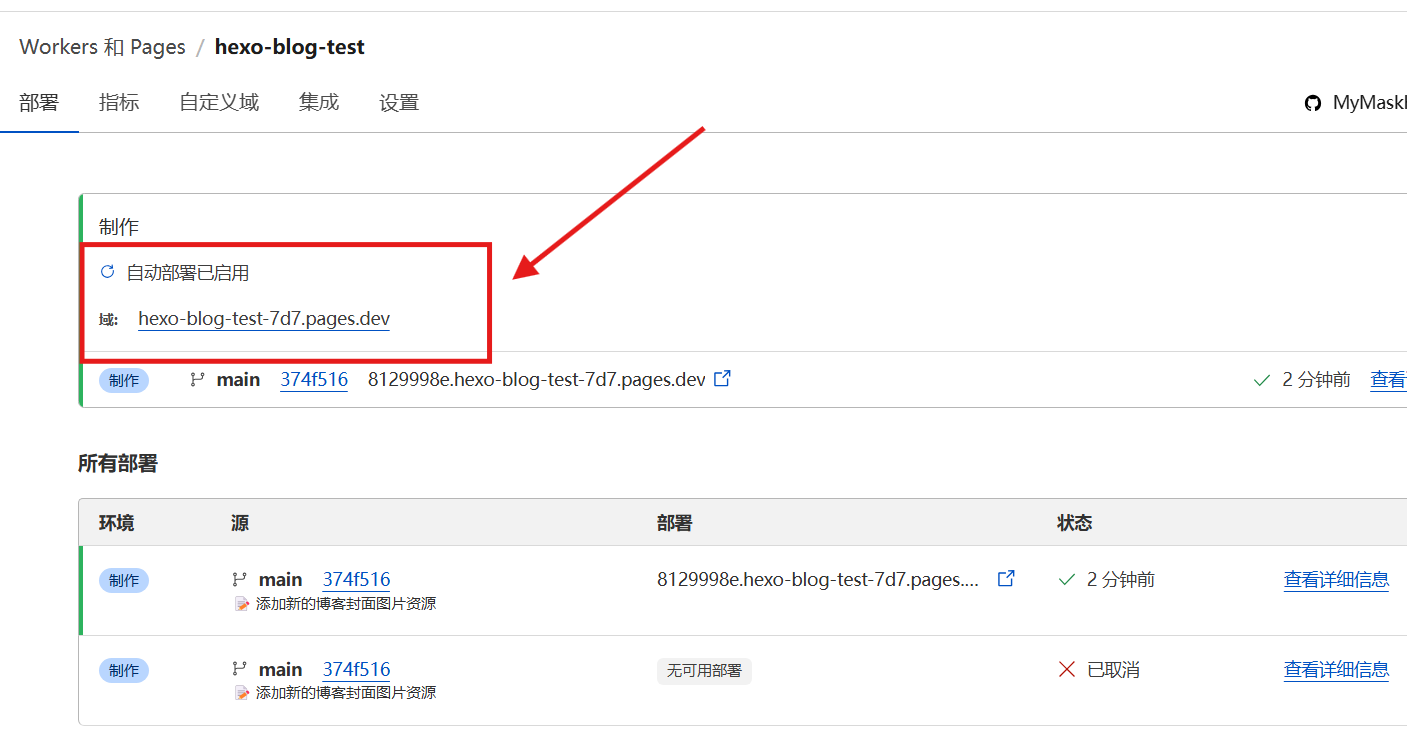
Task: Click the GitHub icon beside MyMask
Action: tap(1313, 103)
